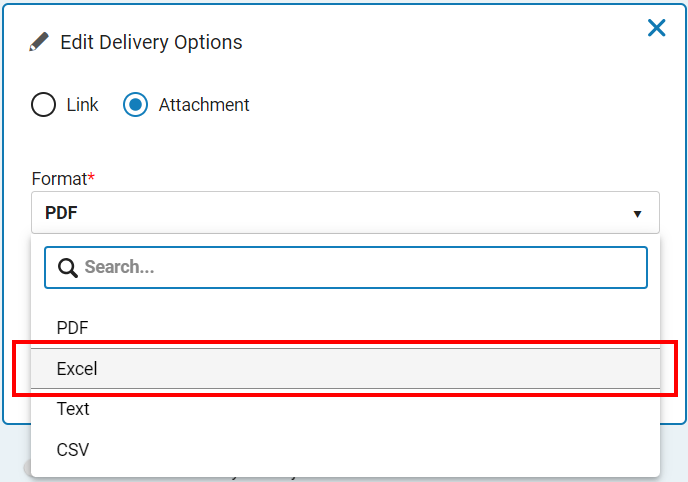
Task: Click the Edit Delivery Options title
Action: pyautogui.click(x=151, y=43)
